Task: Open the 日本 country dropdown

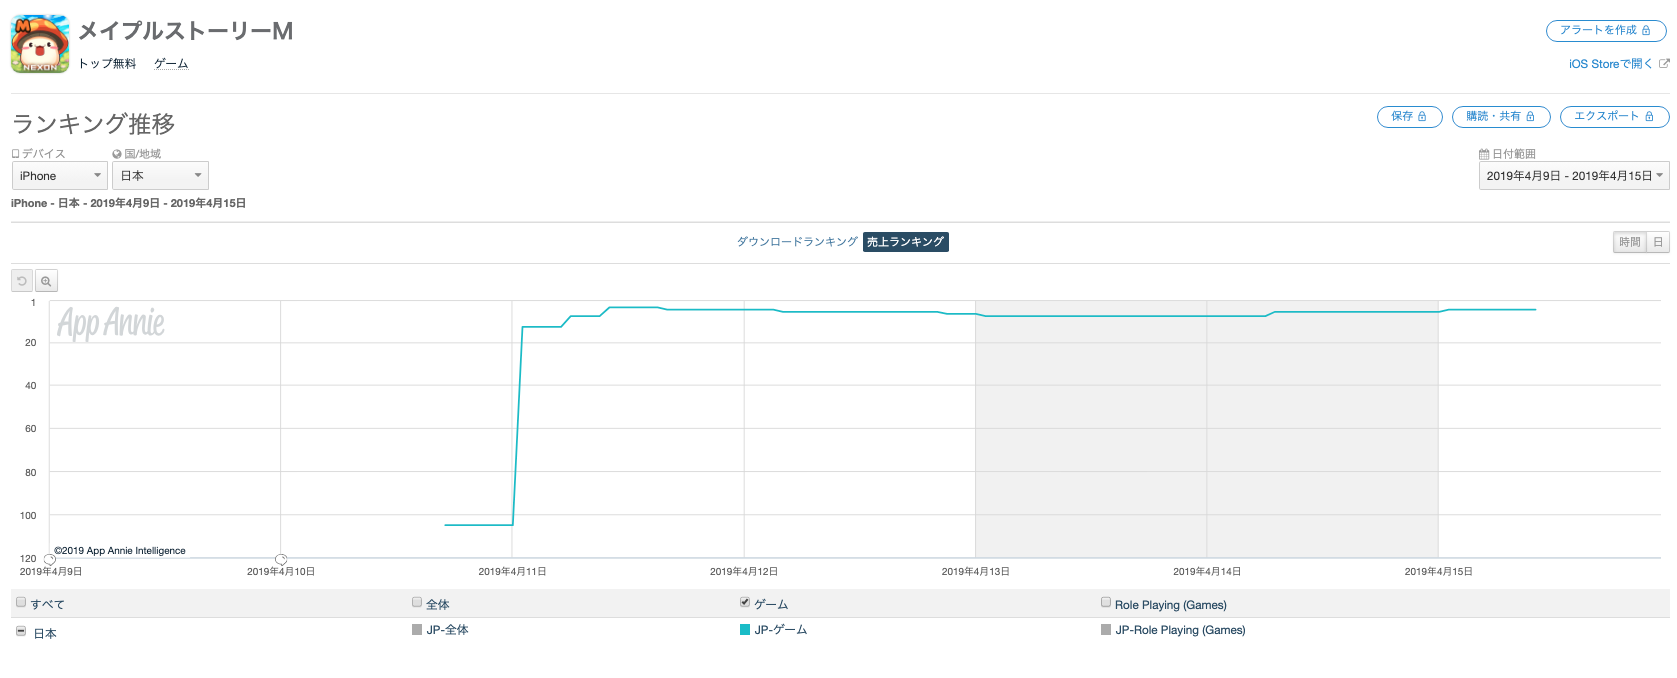Action: coord(160,176)
